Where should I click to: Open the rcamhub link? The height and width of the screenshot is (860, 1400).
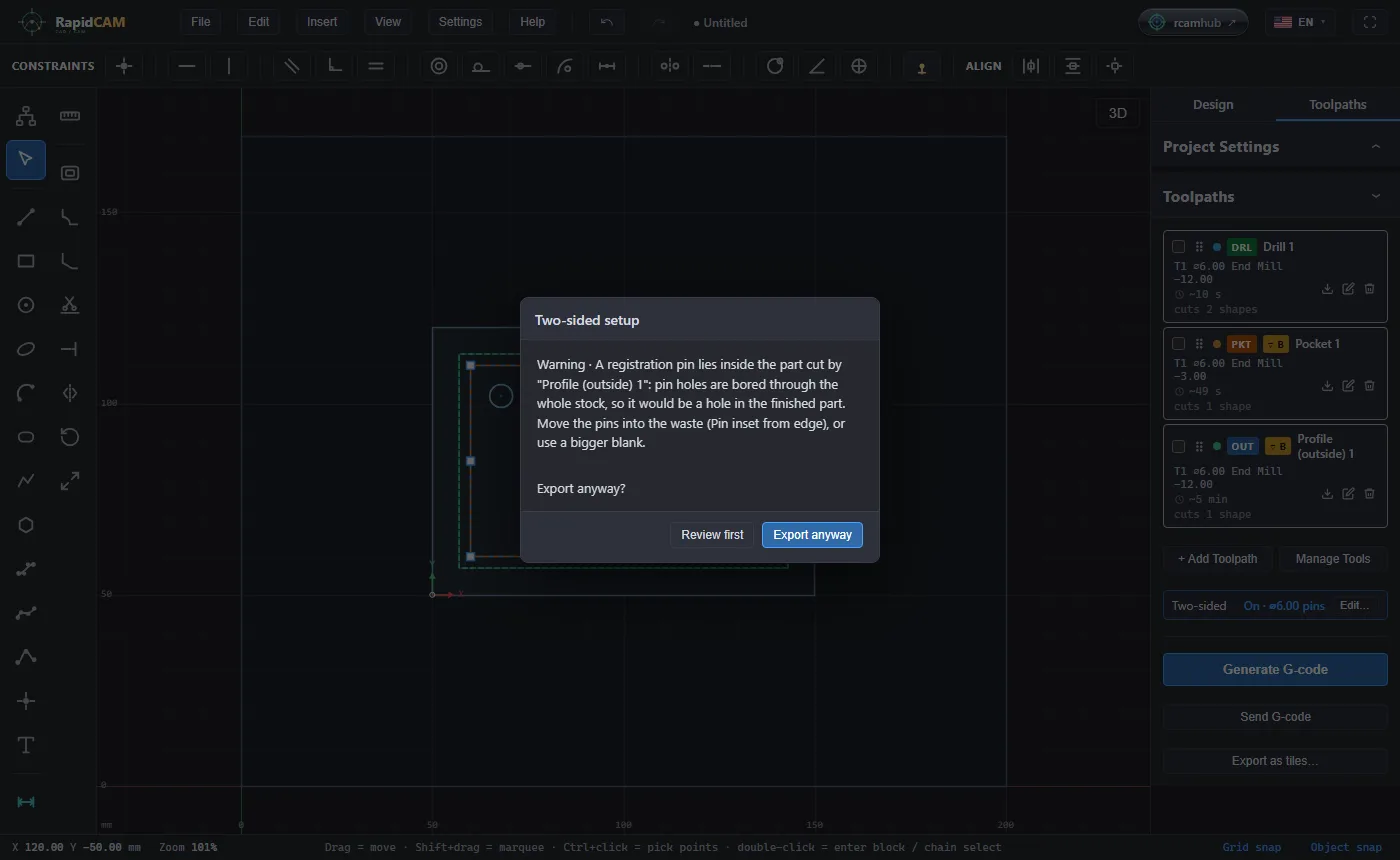coord(1193,22)
